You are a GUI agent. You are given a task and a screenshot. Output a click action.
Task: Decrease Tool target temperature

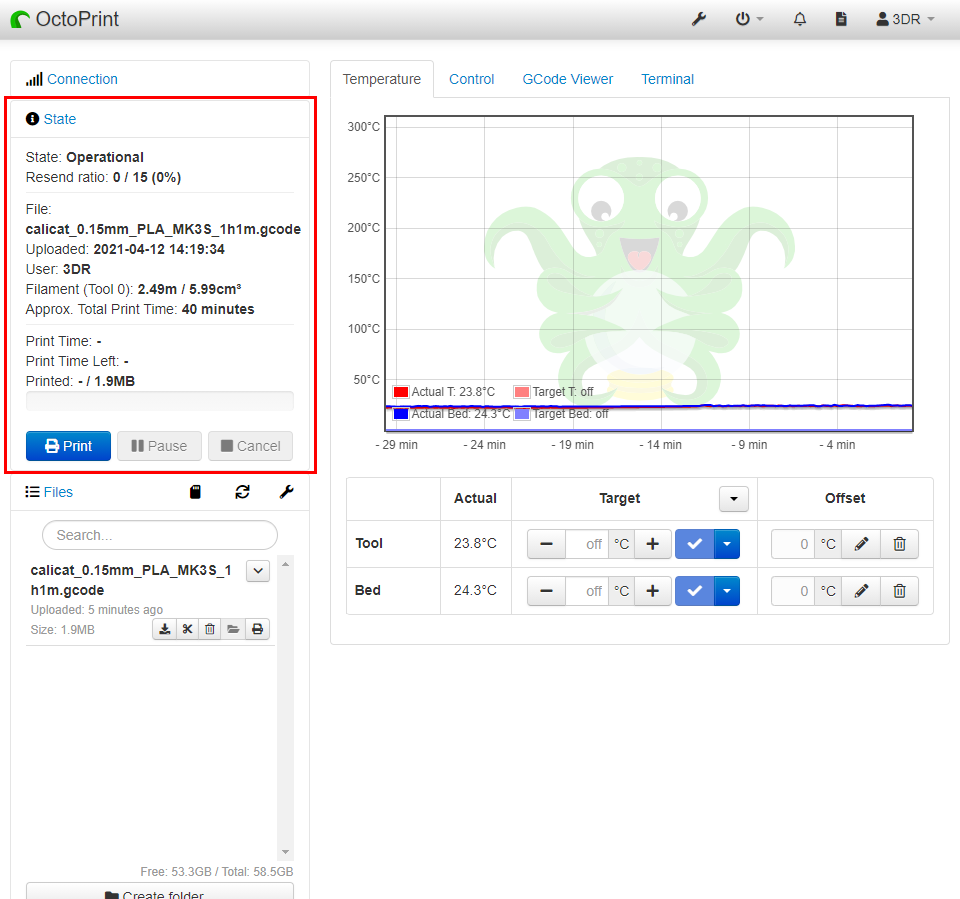point(547,544)
